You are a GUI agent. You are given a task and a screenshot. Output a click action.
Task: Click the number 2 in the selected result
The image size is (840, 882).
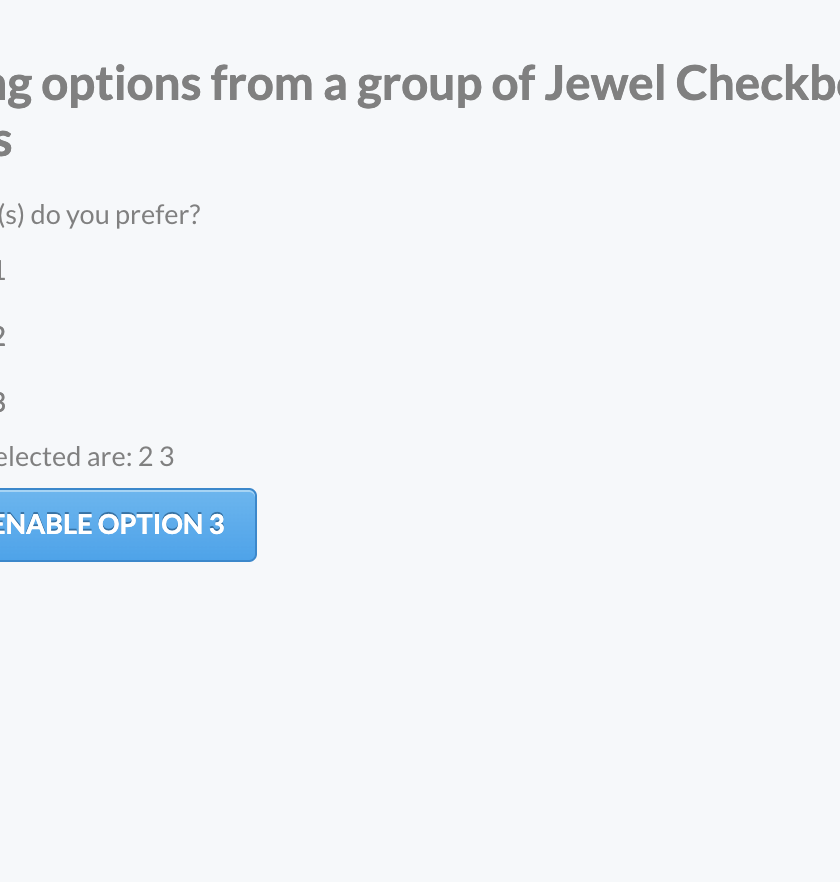coord(145,456)
